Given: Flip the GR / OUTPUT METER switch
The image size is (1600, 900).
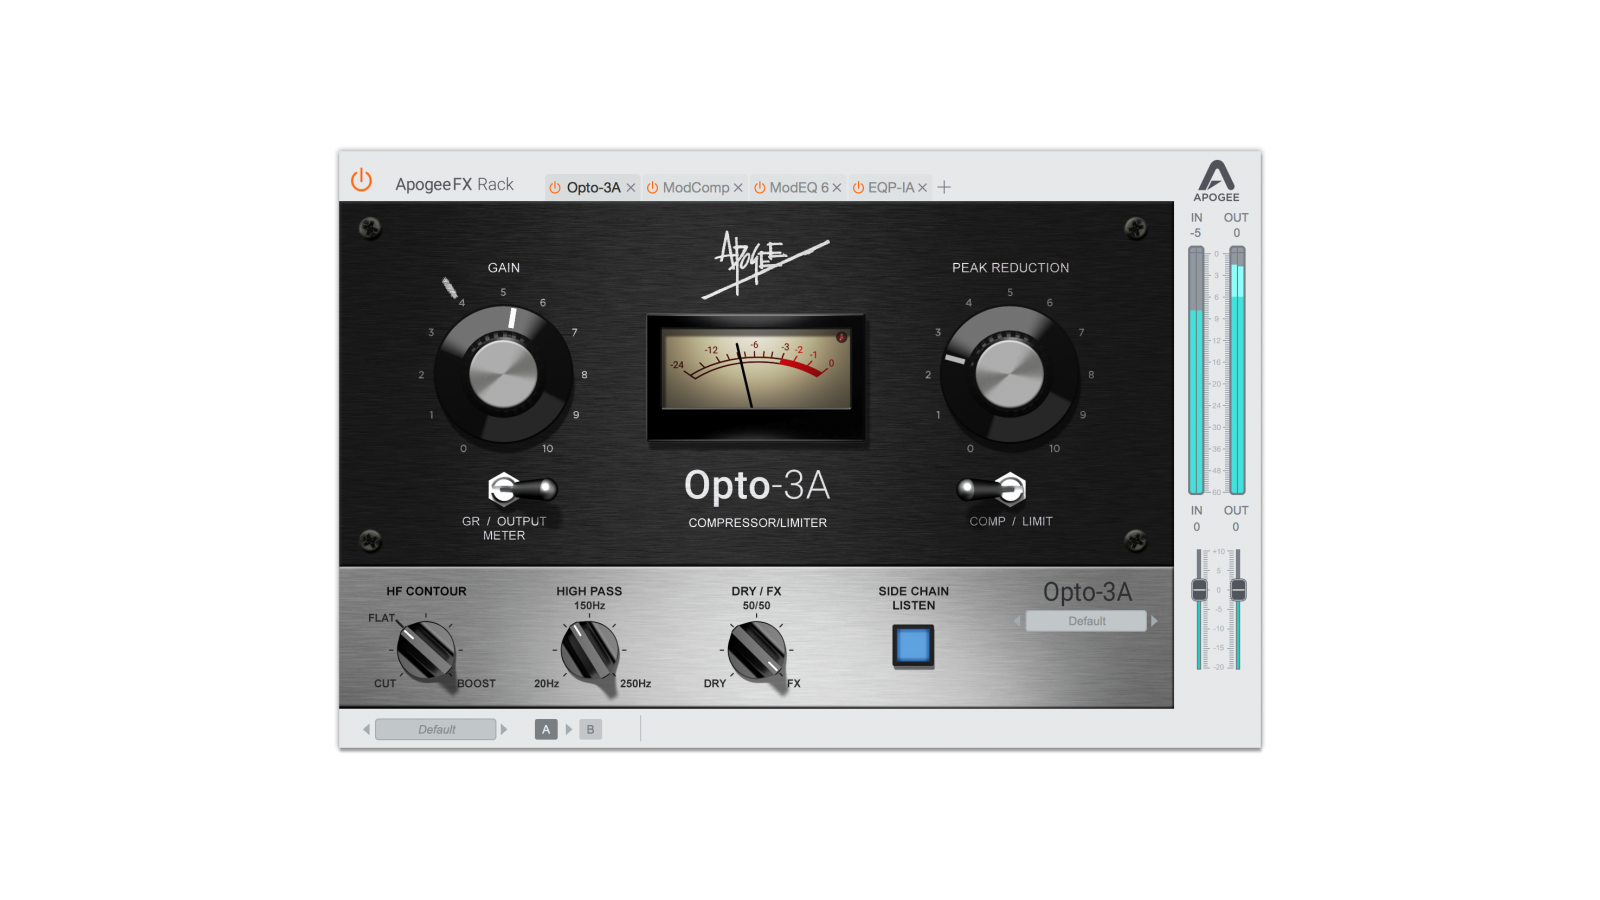Looking at the screenshot, I should coord(521,489).
